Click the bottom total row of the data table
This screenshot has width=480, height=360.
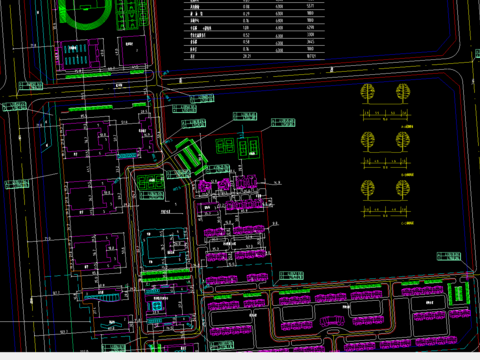(x=254, y=56)
